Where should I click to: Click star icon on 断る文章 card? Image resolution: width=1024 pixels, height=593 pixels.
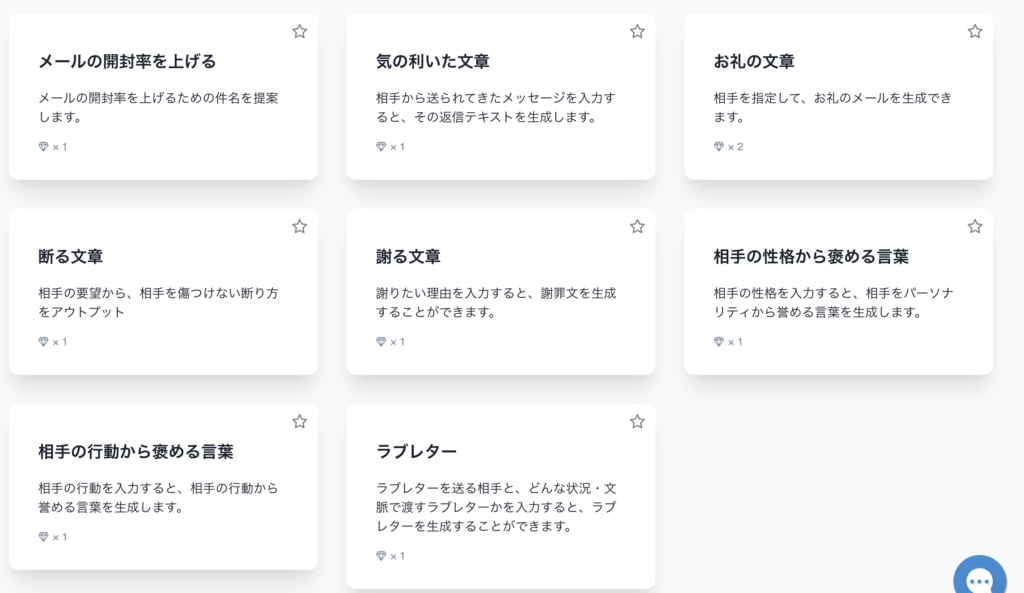click(299, 227)
